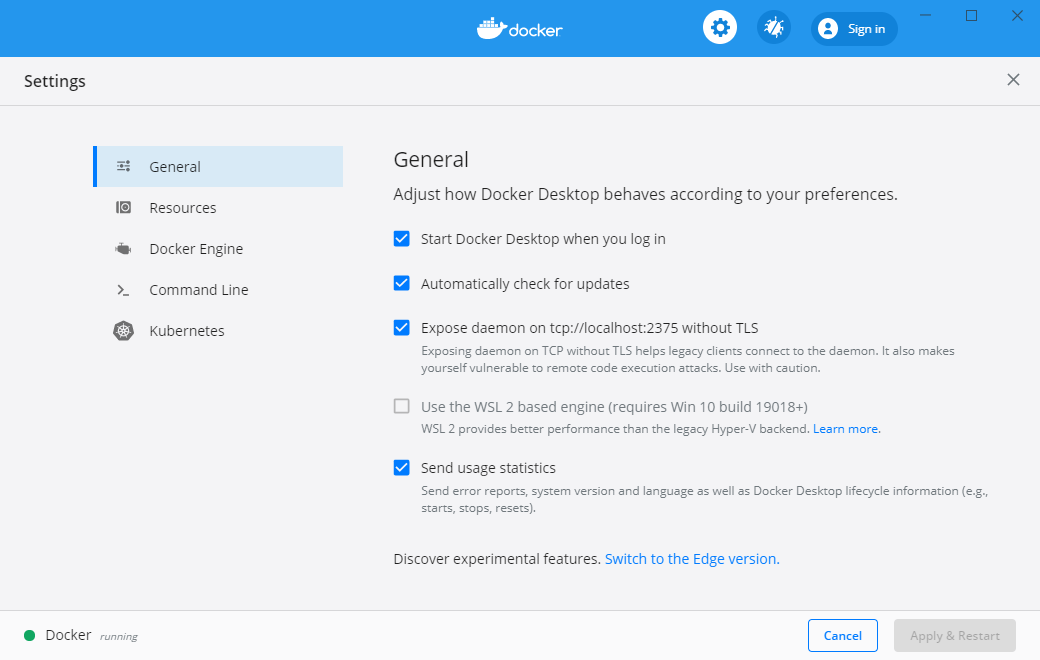Switch to the Resources settings section
This screenshot has height=660, width=1040.
click(183, 207)
